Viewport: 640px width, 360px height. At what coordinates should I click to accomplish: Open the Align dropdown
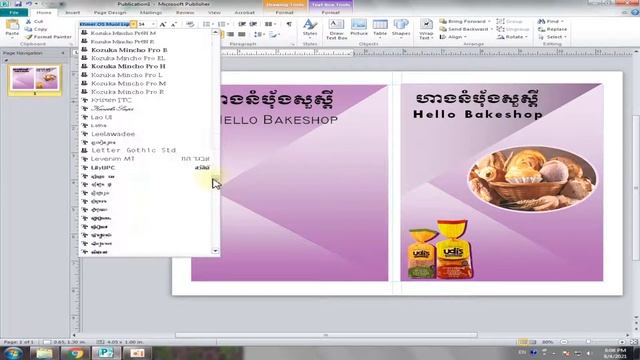[453, 37]
